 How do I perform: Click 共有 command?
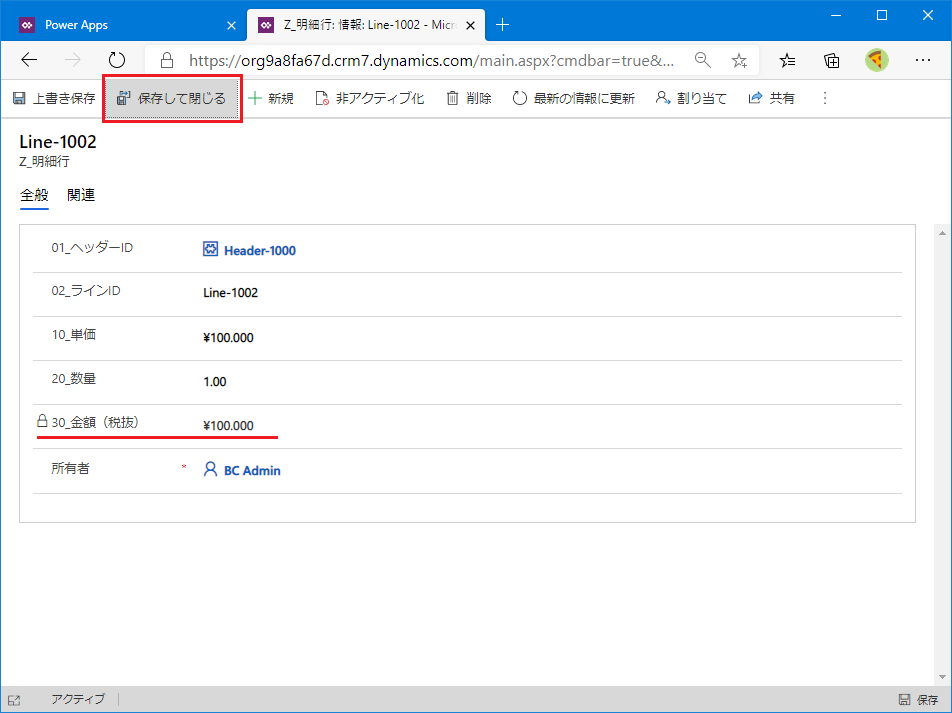point(772,98)
